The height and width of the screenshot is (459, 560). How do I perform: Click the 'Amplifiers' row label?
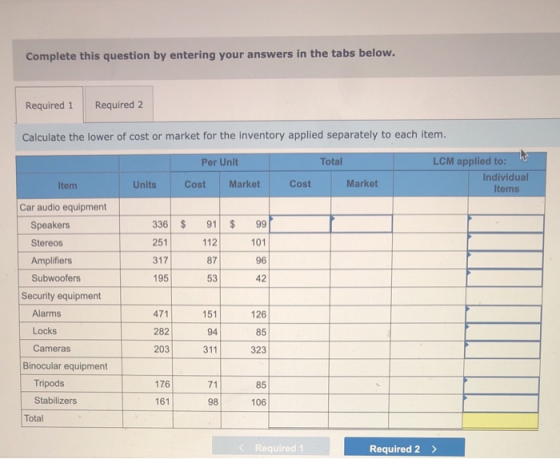pos(51,260)
